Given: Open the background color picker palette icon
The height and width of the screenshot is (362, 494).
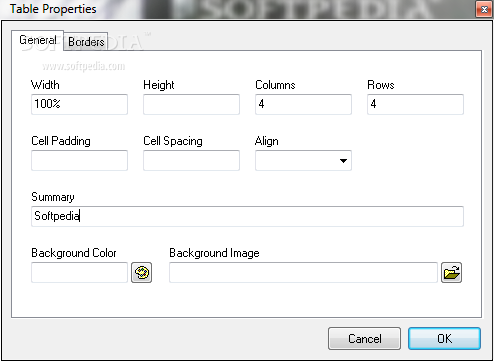Looking at the screenshot, I should 141,273.
